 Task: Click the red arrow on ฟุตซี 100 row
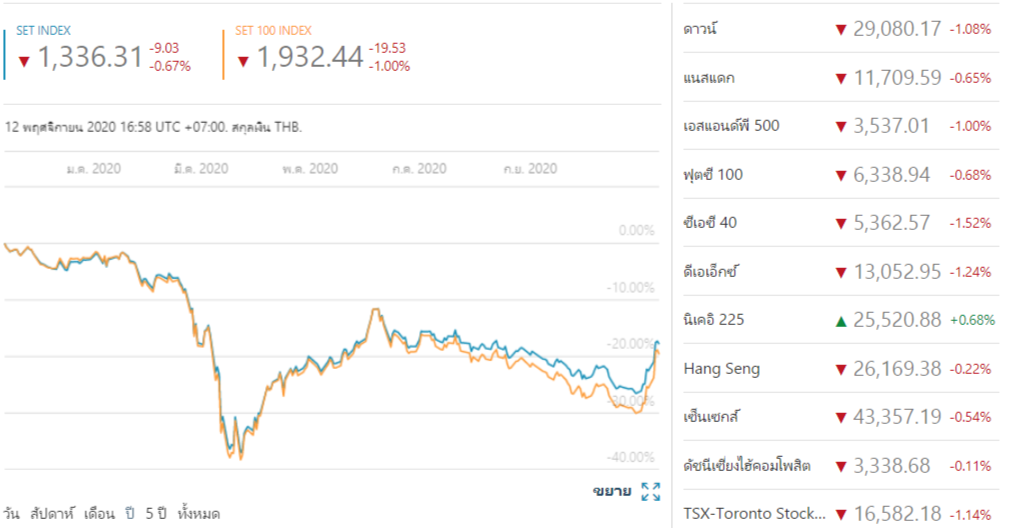841,176
